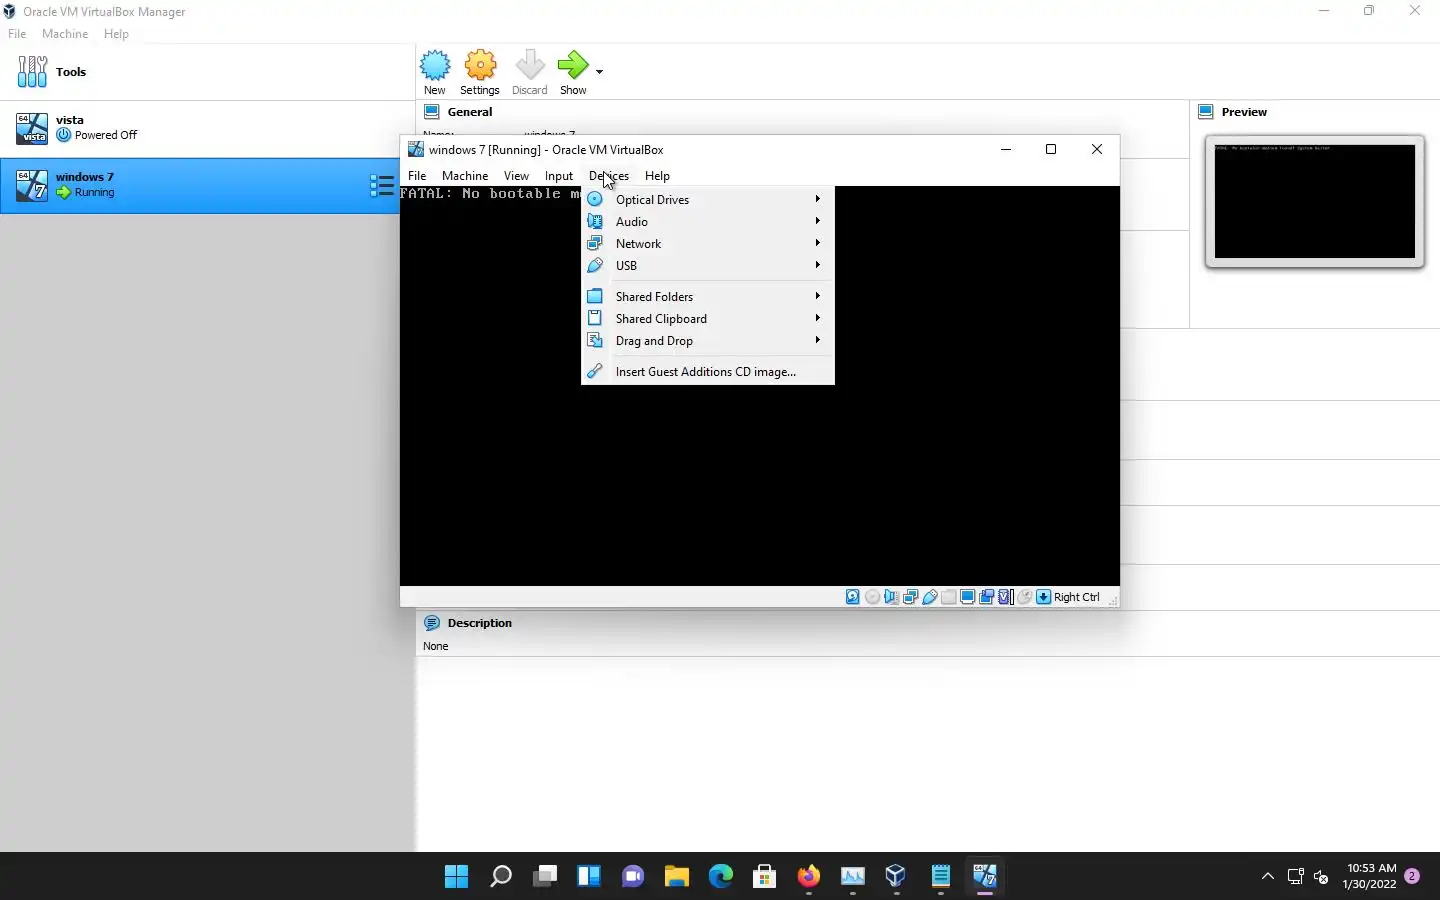Open the taskbar clock and date
The image size is (1440, 900).
pyautogui.click(x=1369, y=877)
